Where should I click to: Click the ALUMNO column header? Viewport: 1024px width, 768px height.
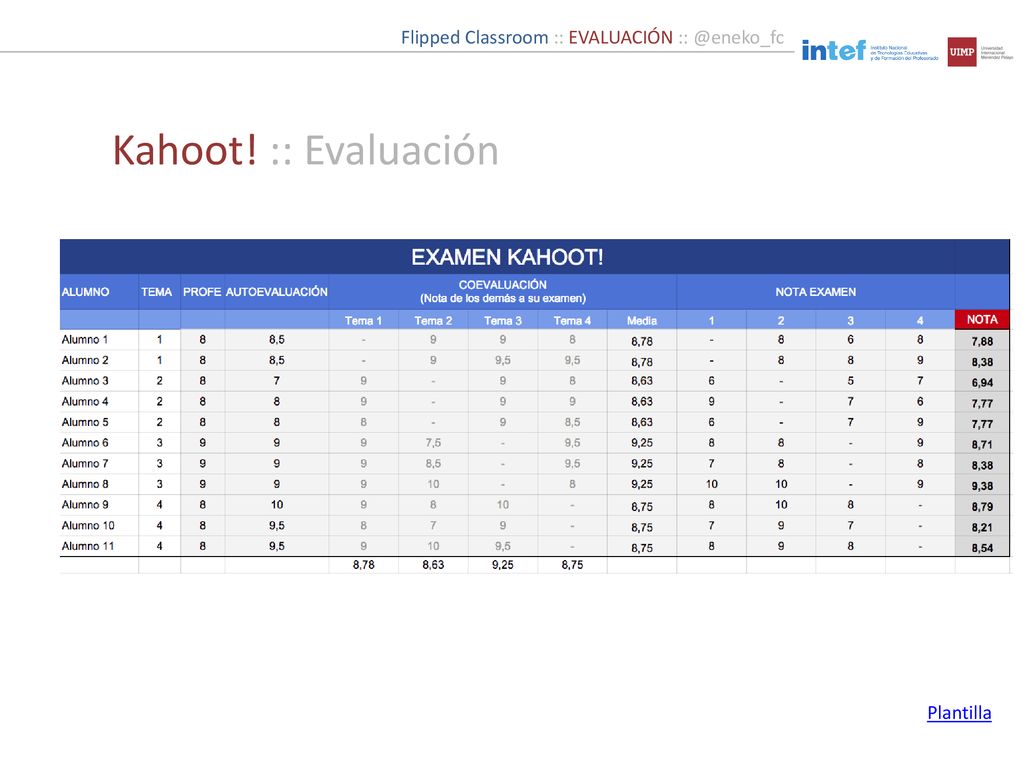click(x=86, y=292)
